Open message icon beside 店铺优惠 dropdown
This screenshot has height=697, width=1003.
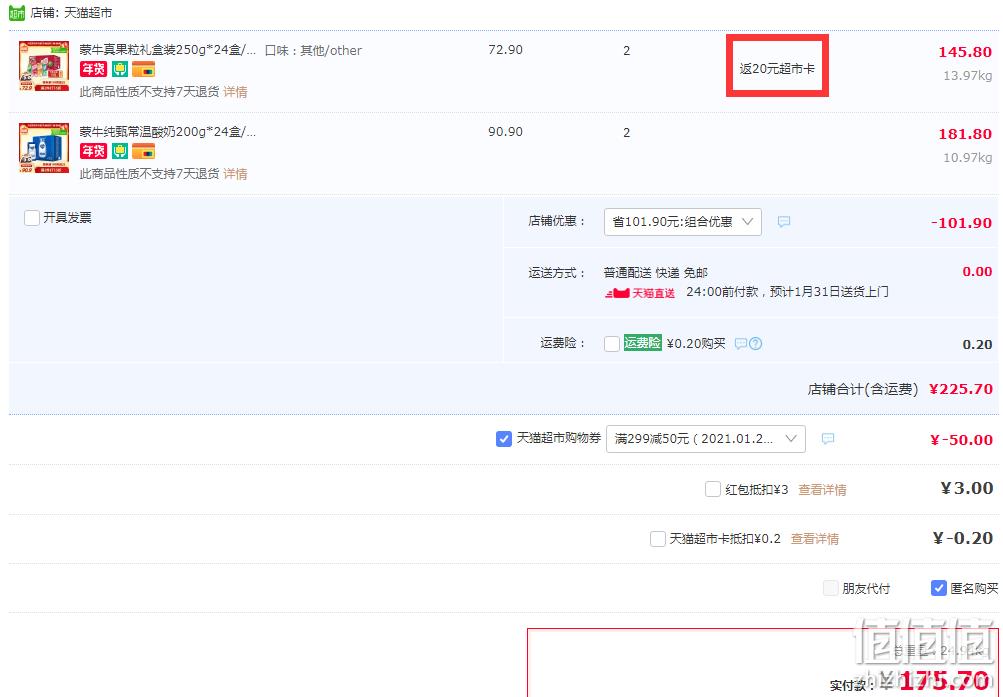[784, 221]
